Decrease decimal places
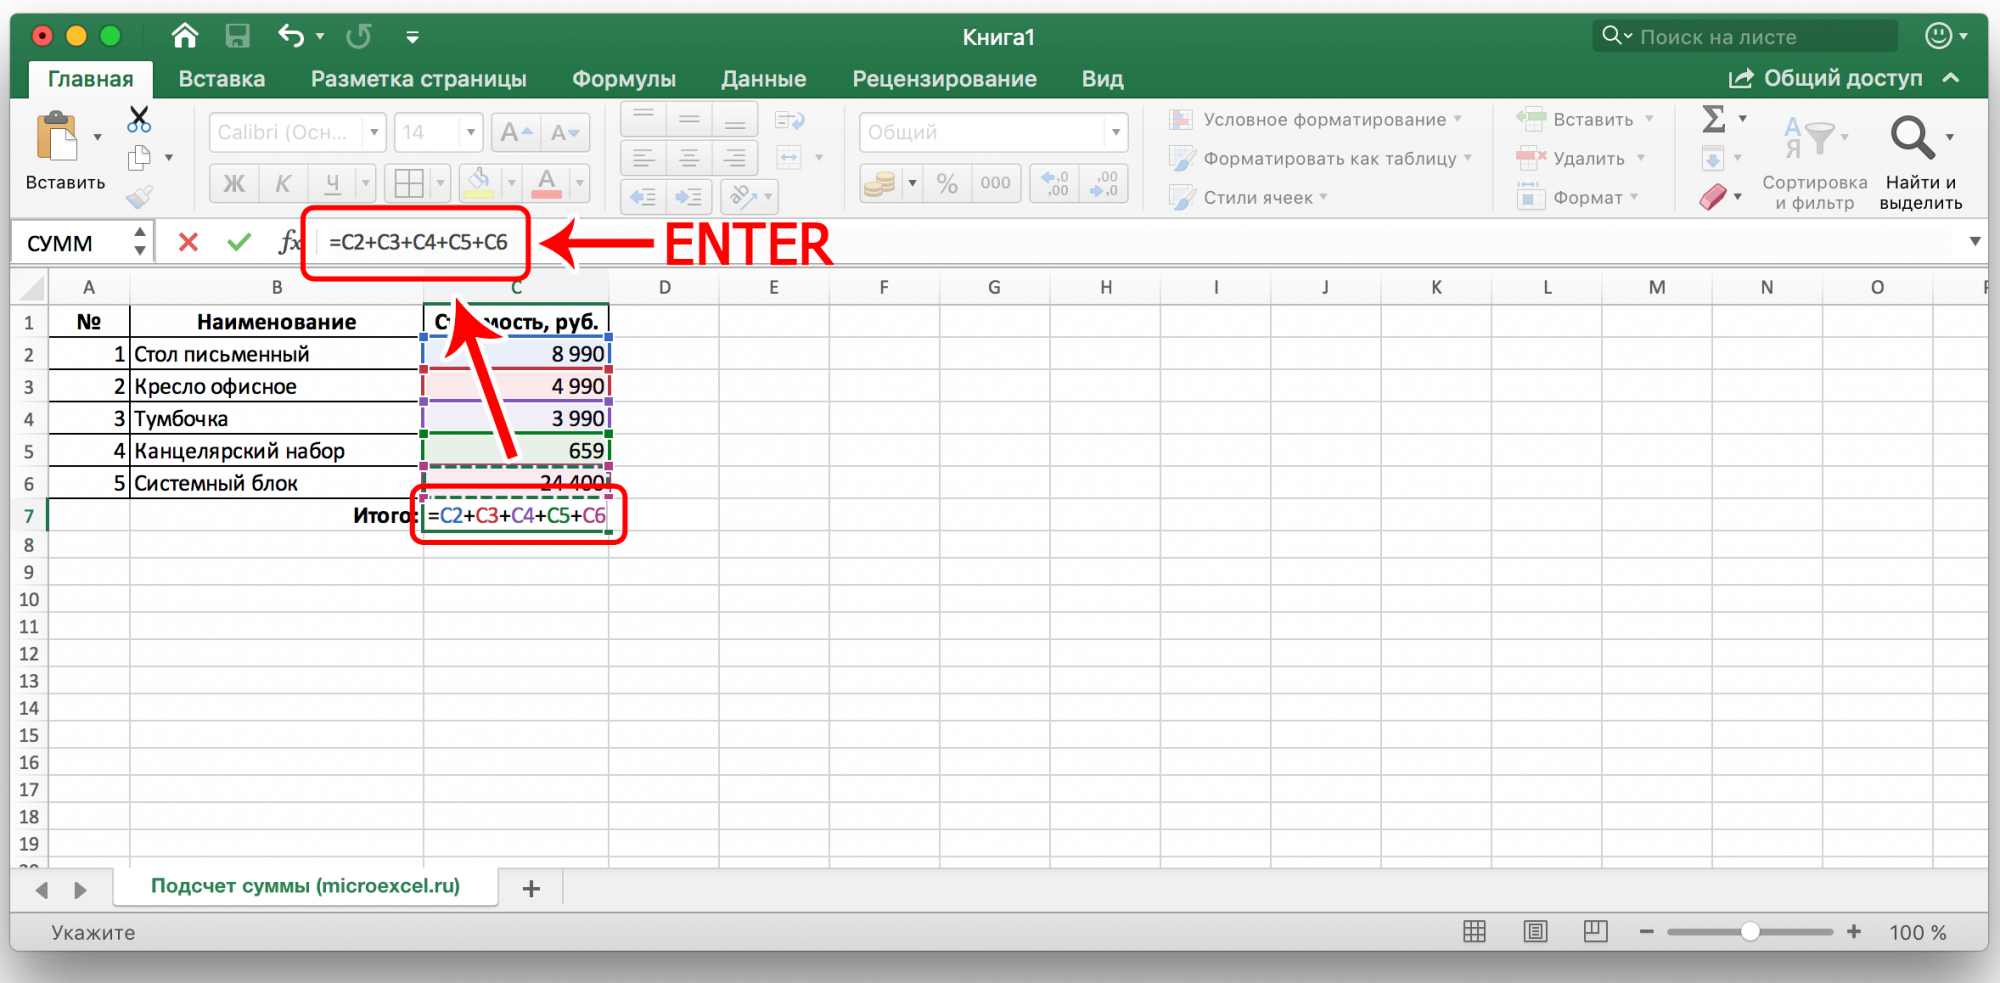 pyautogui.click(x=1104, y=183)
